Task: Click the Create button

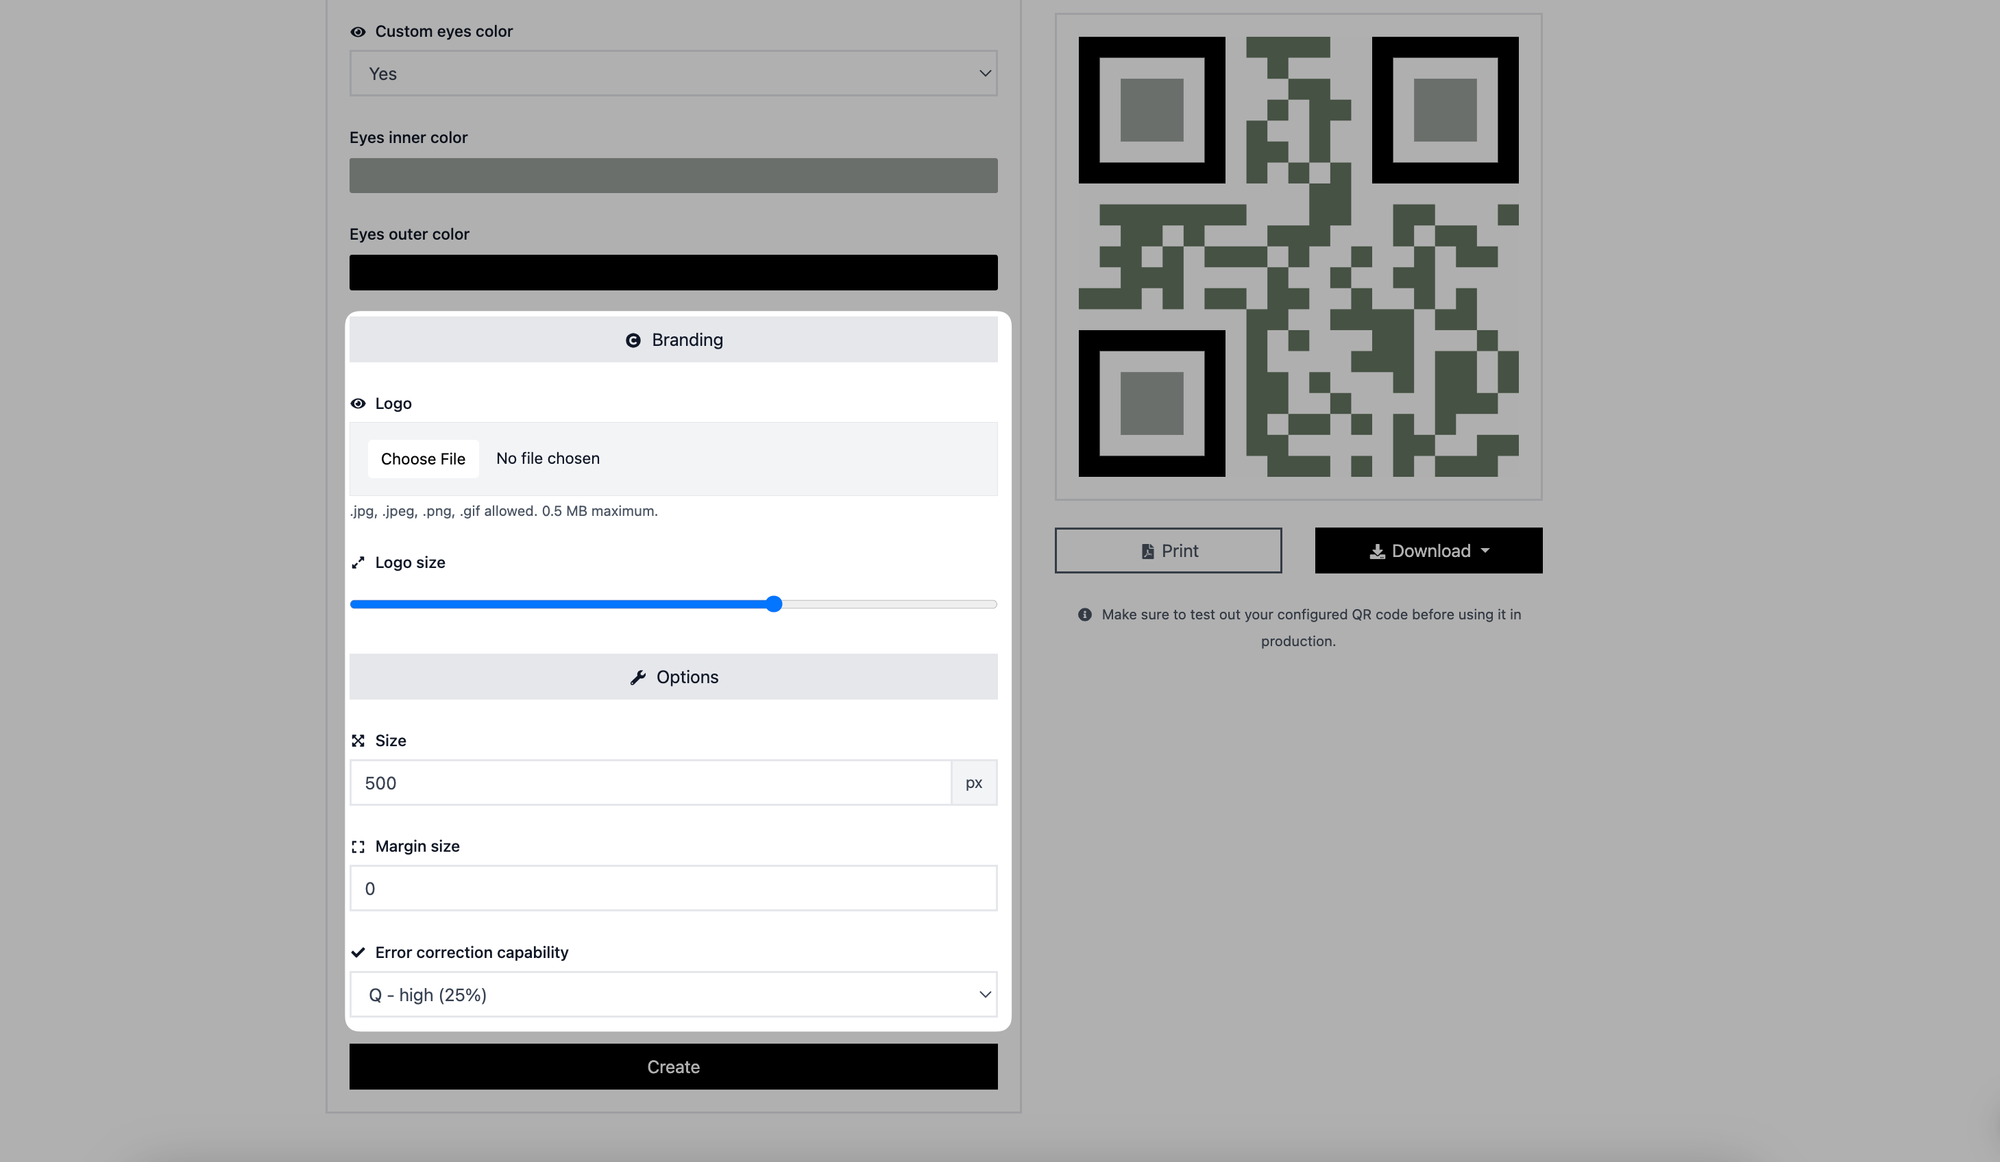Action: 674,1067
